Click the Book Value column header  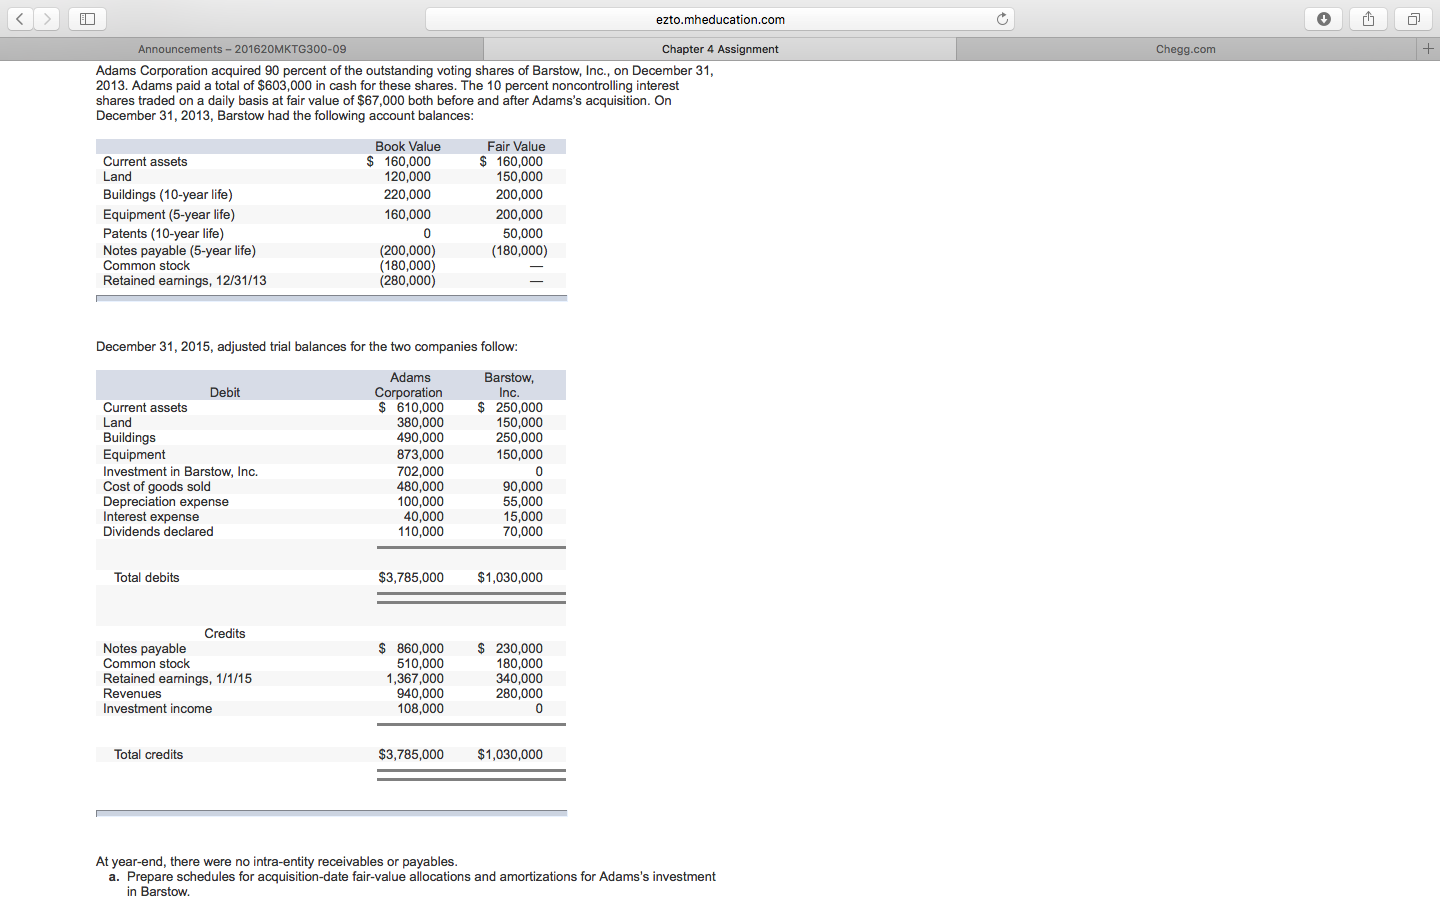pyautogui.click(x=407, y=146)
